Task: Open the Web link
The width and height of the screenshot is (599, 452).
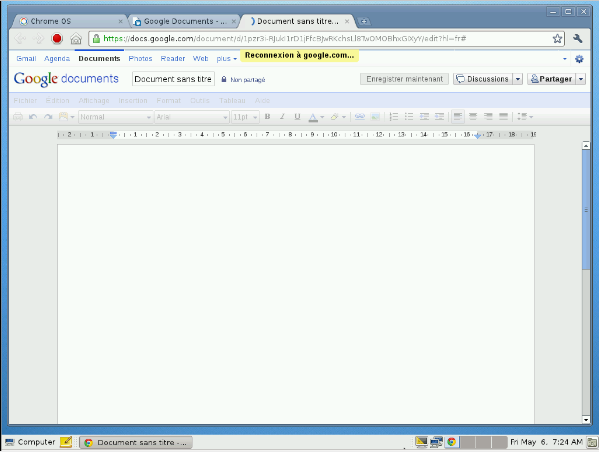Action: pos(200,58)
